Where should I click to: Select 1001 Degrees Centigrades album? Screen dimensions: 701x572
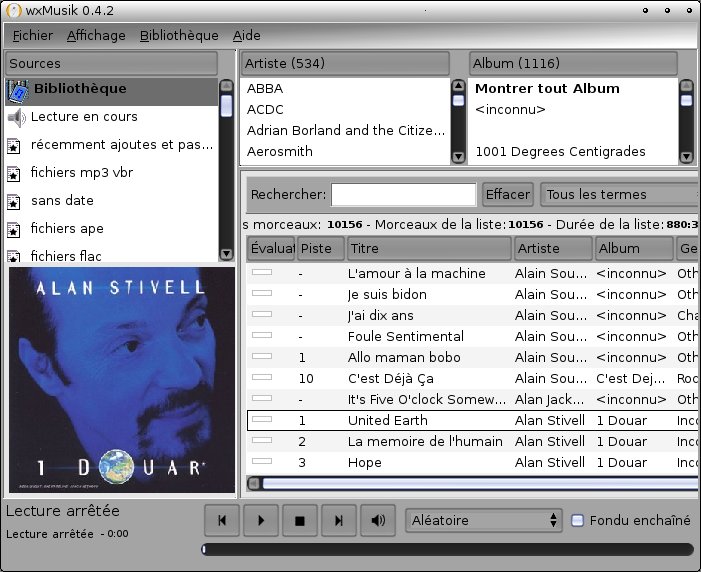coord(573,152)
